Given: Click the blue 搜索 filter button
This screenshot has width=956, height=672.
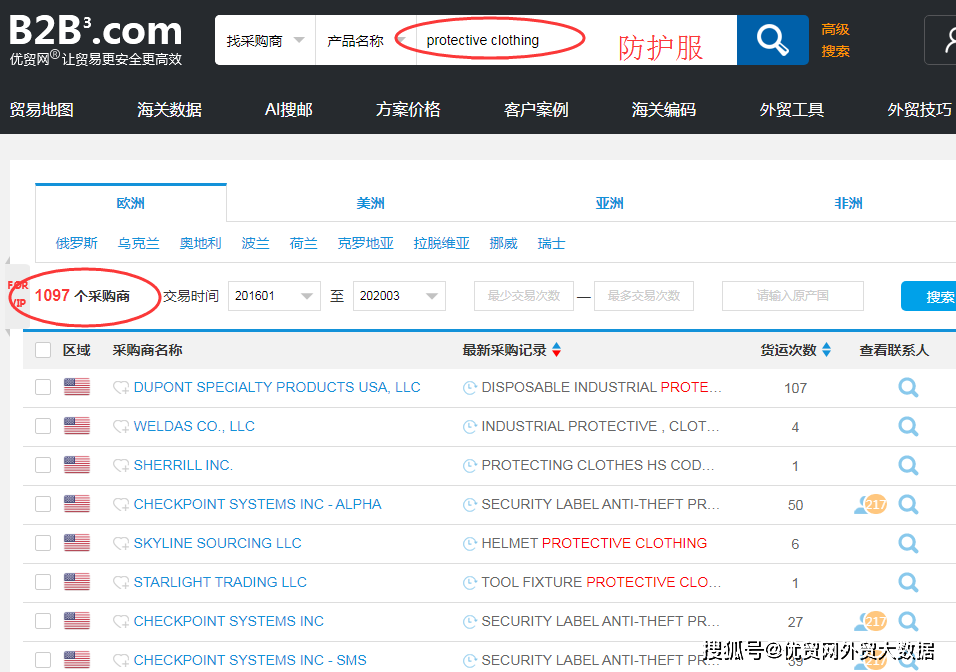Looking at the screenshot, I should point(929,296).
